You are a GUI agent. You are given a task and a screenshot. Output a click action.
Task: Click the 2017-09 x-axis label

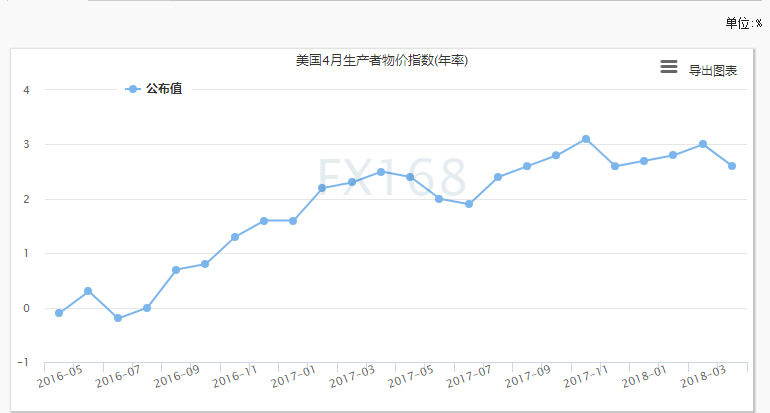click(x=528, y=377)
